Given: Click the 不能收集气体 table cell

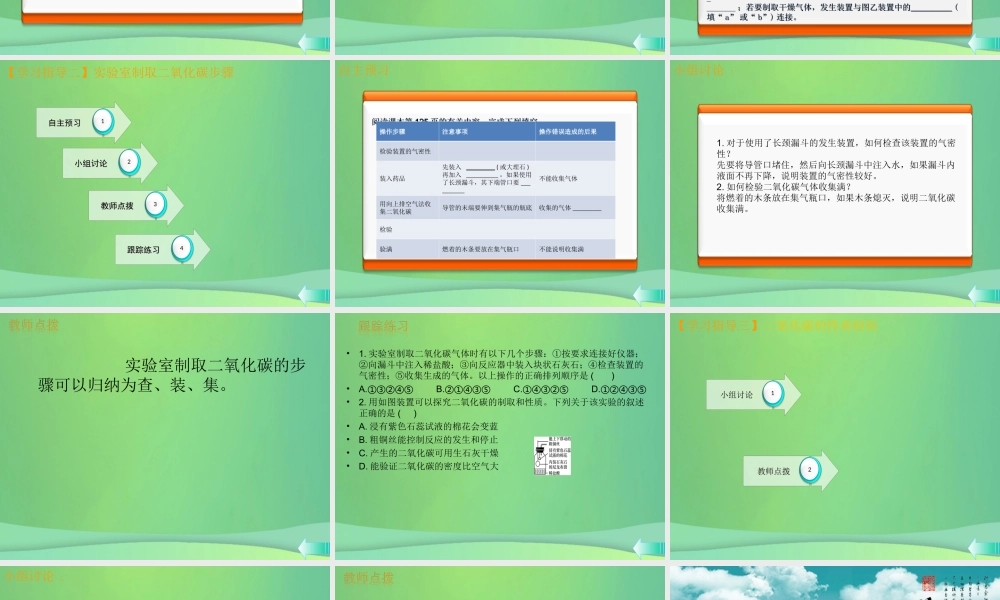Looking at the screenshot, I should coord(575,179).
